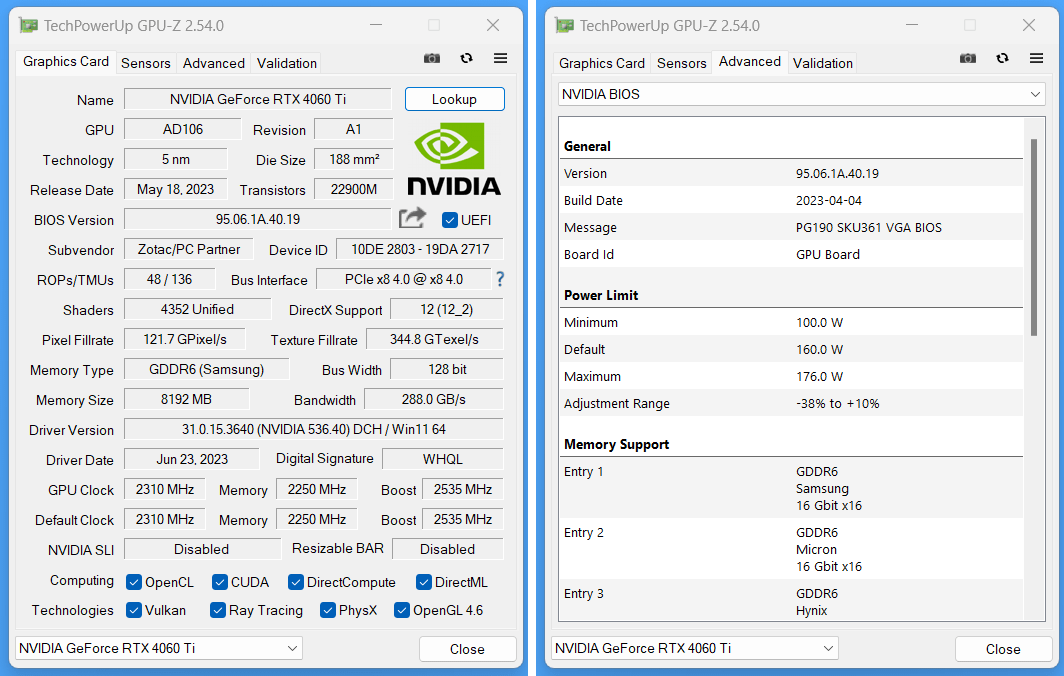Click the BIOS share/export arrow icon

coord(412,218)
